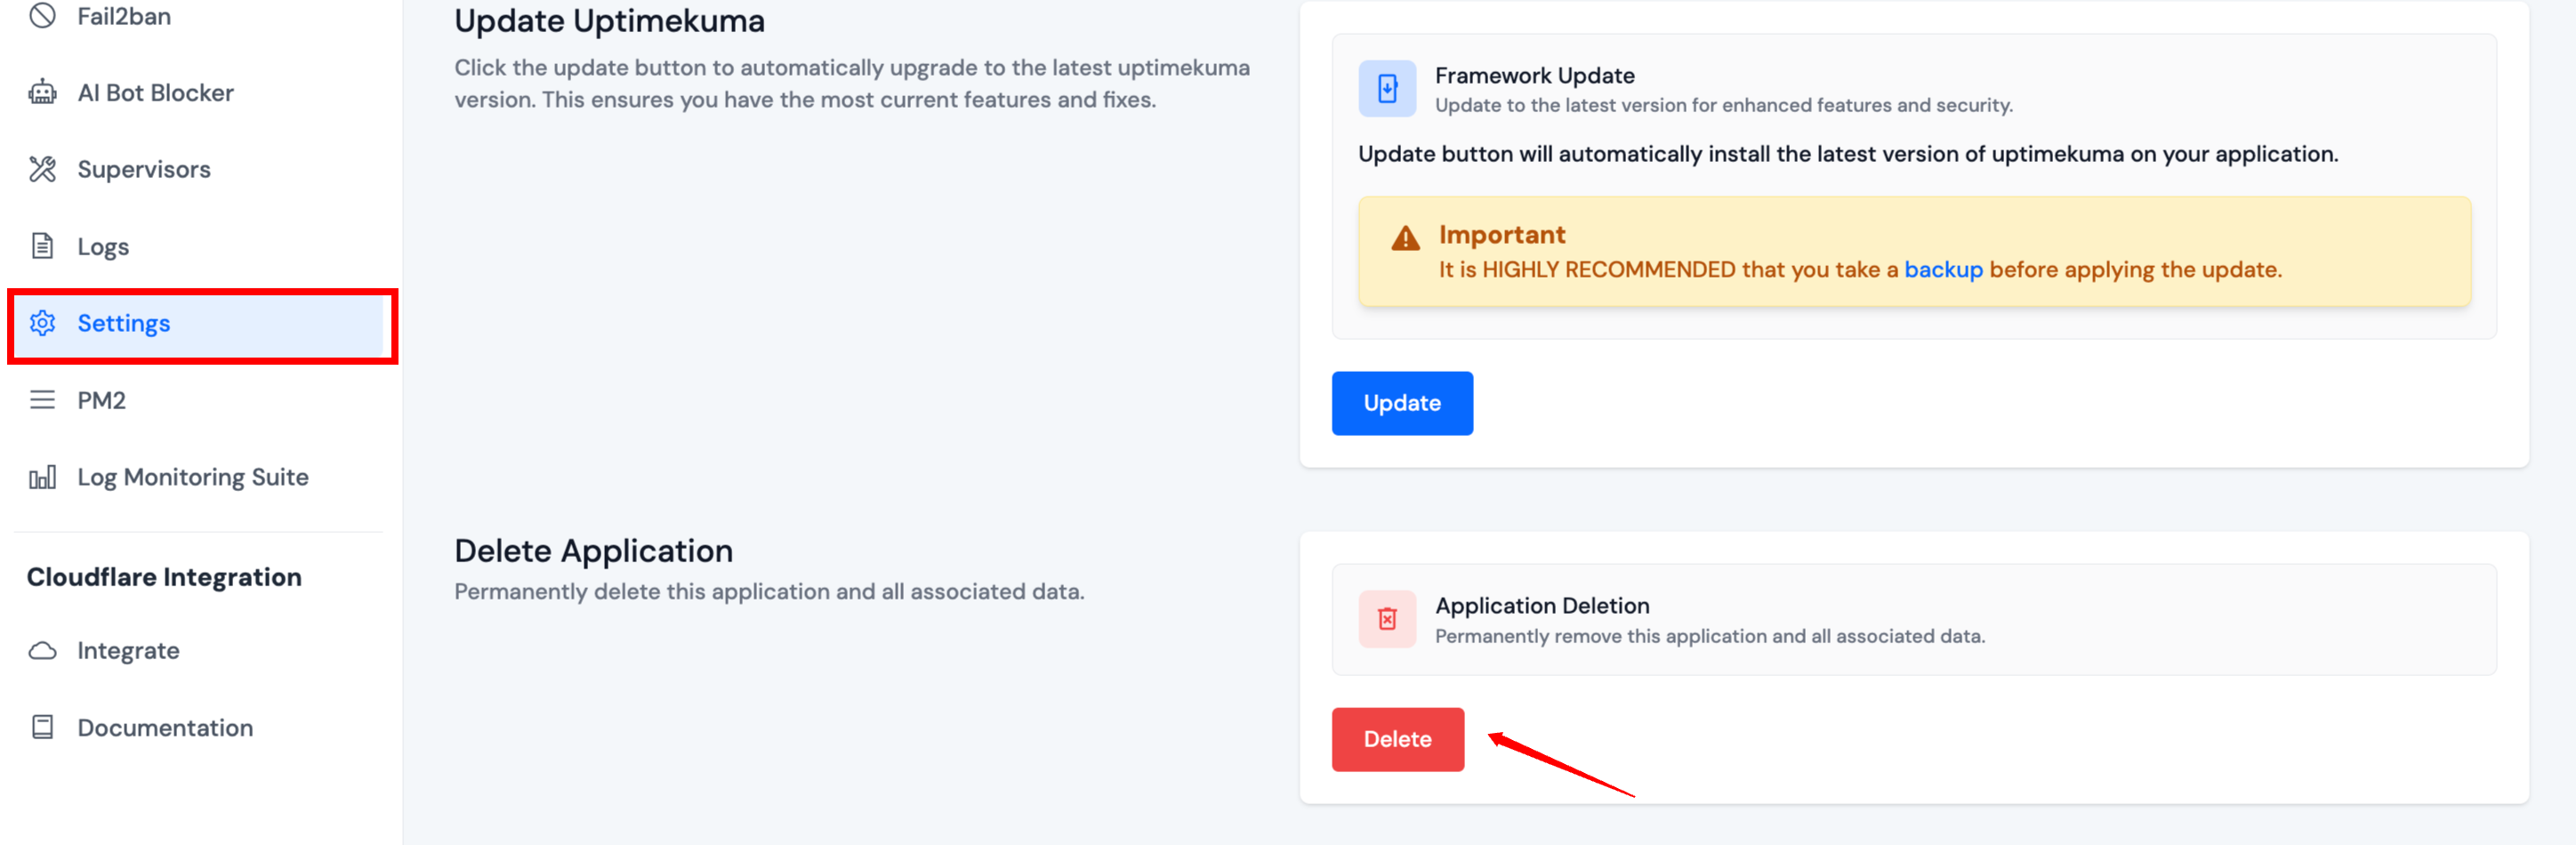Click the Application Deletion trash icon
Image resolution: width=2576 pixels, height=845 pixels.
1387,619
